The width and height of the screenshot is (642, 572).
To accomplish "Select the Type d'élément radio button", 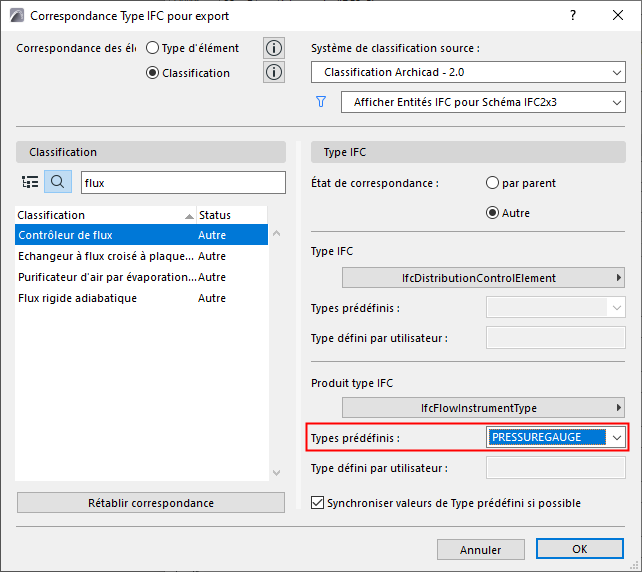I will 153,48.
